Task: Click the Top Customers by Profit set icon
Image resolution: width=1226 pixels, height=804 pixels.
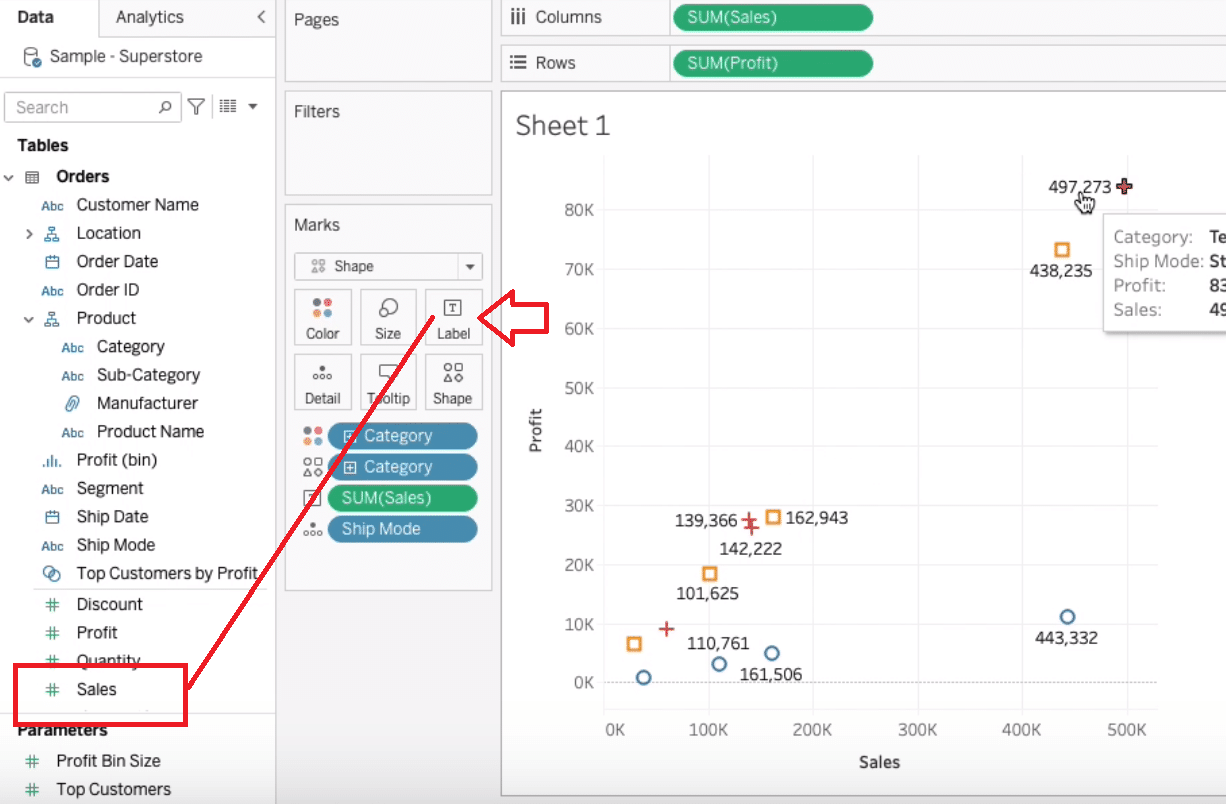Action: (x=52, y=574)
